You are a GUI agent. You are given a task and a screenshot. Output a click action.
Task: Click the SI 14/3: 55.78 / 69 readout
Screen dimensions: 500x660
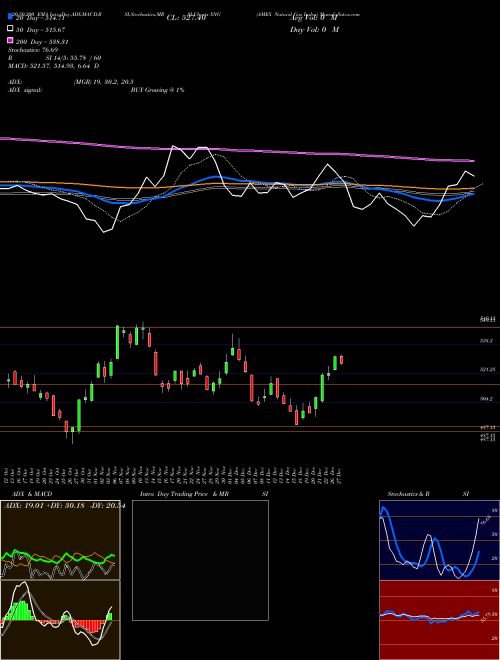coord(73,58)
